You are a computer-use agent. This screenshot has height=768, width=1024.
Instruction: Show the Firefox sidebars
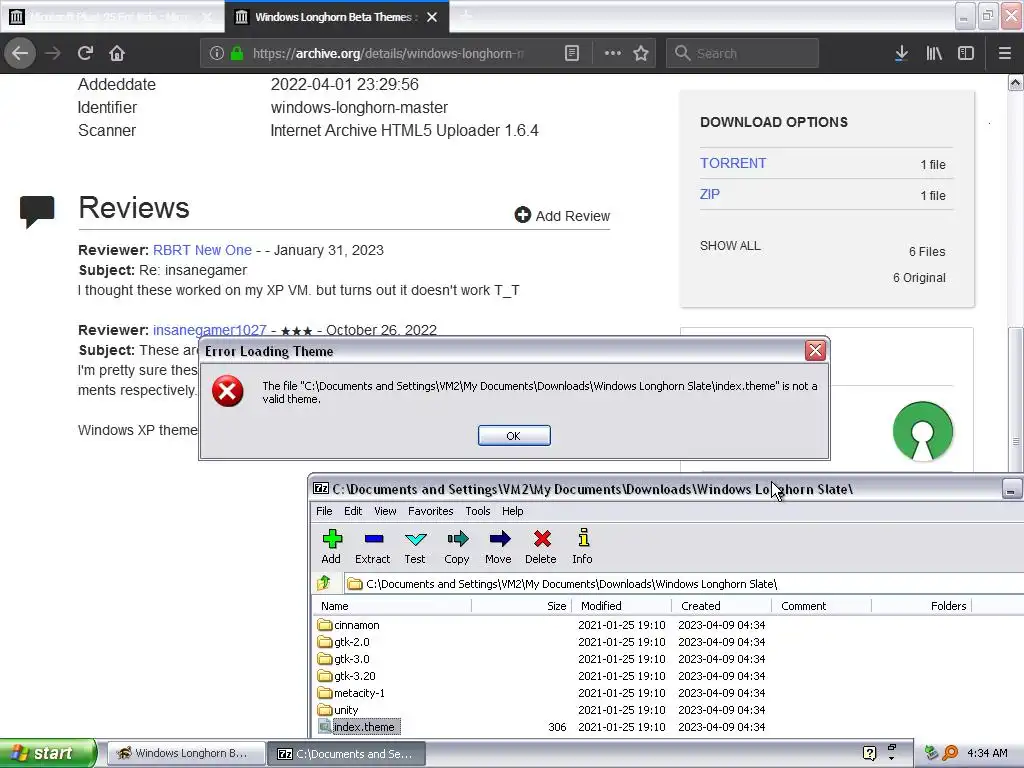click(x=966, y=53)
